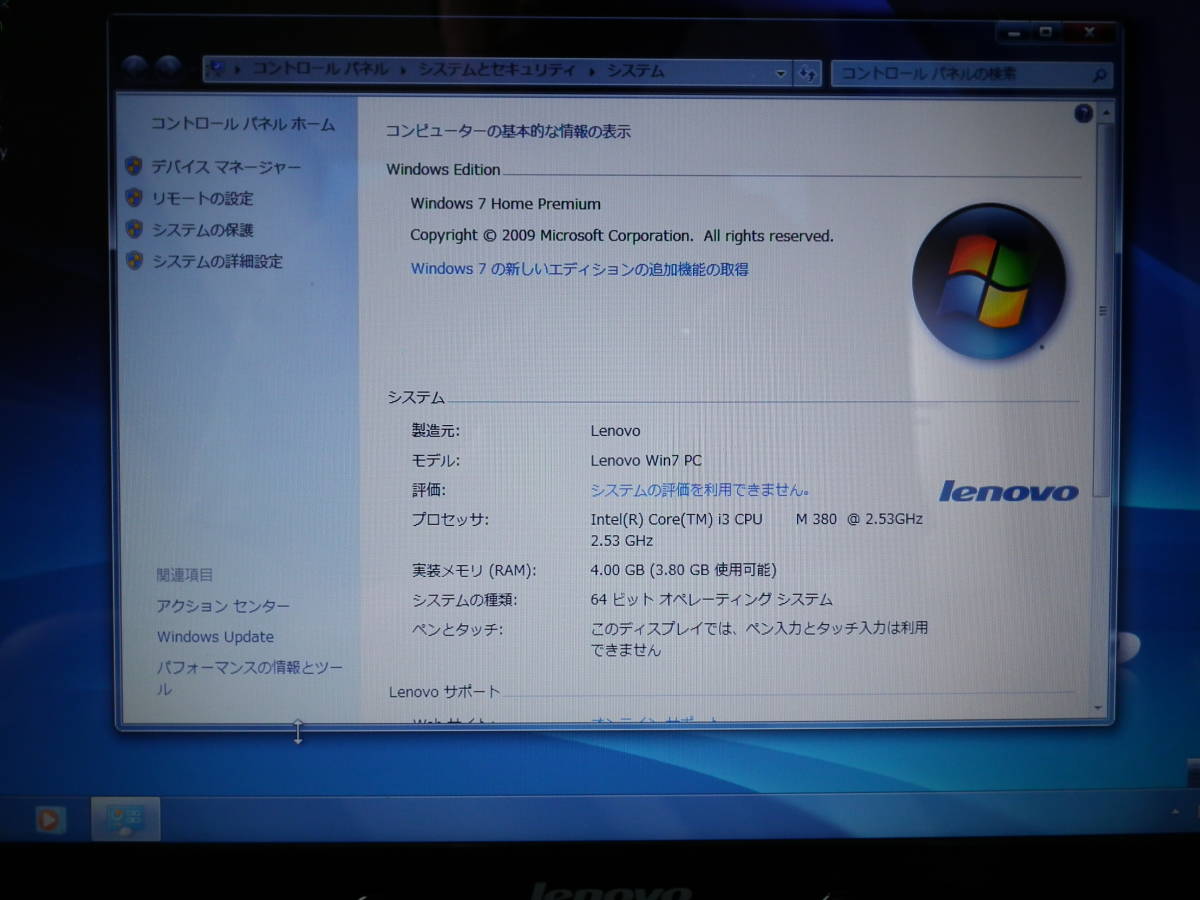This screenshot has height=900, width=1200.
Task: Click the vertical scrollbar thumb
Action: (1101, 312)
